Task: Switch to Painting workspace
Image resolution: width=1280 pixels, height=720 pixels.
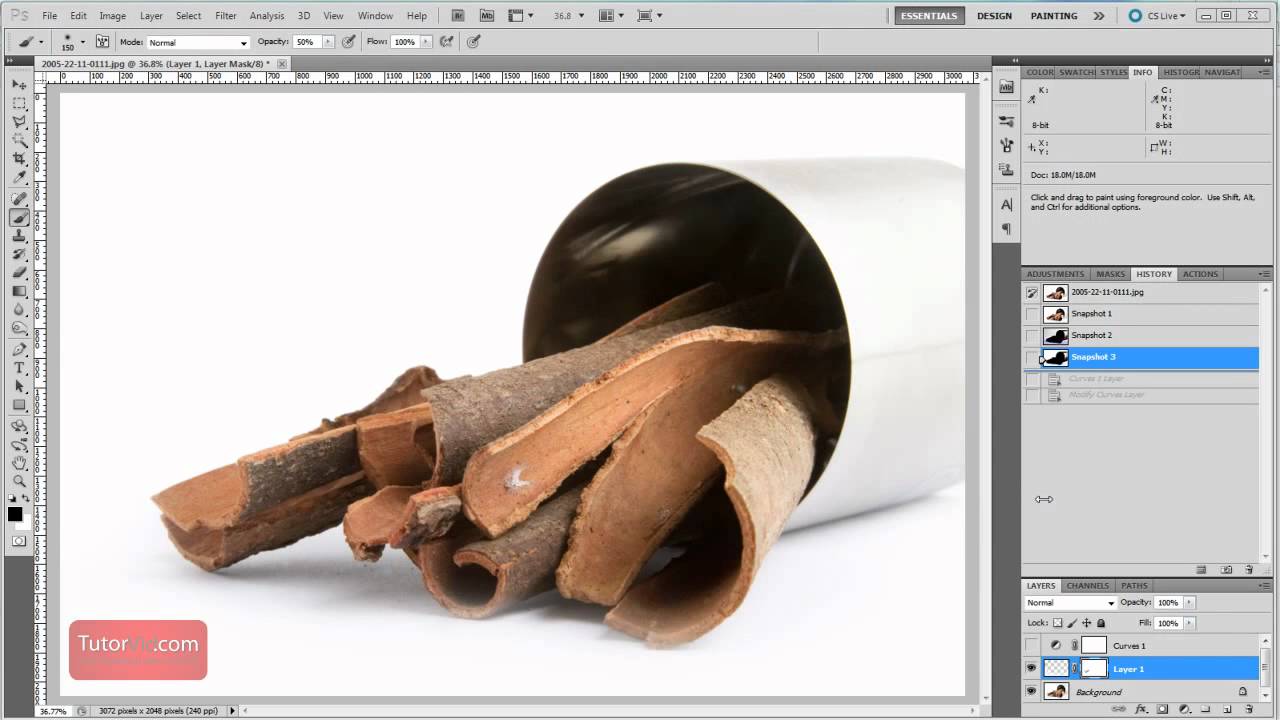Action: tap(1054, 16)
